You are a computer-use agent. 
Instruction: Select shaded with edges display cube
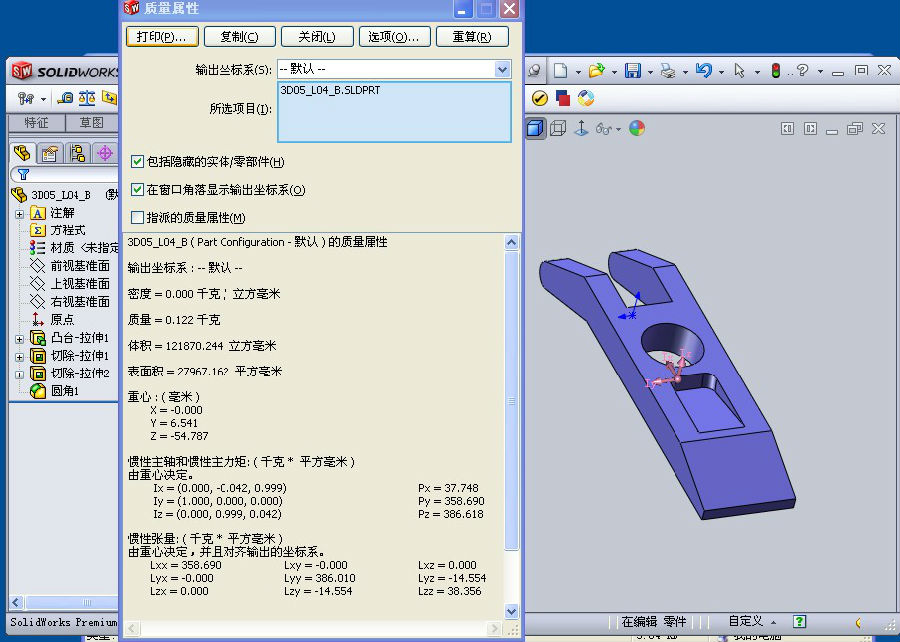point(535,128)
